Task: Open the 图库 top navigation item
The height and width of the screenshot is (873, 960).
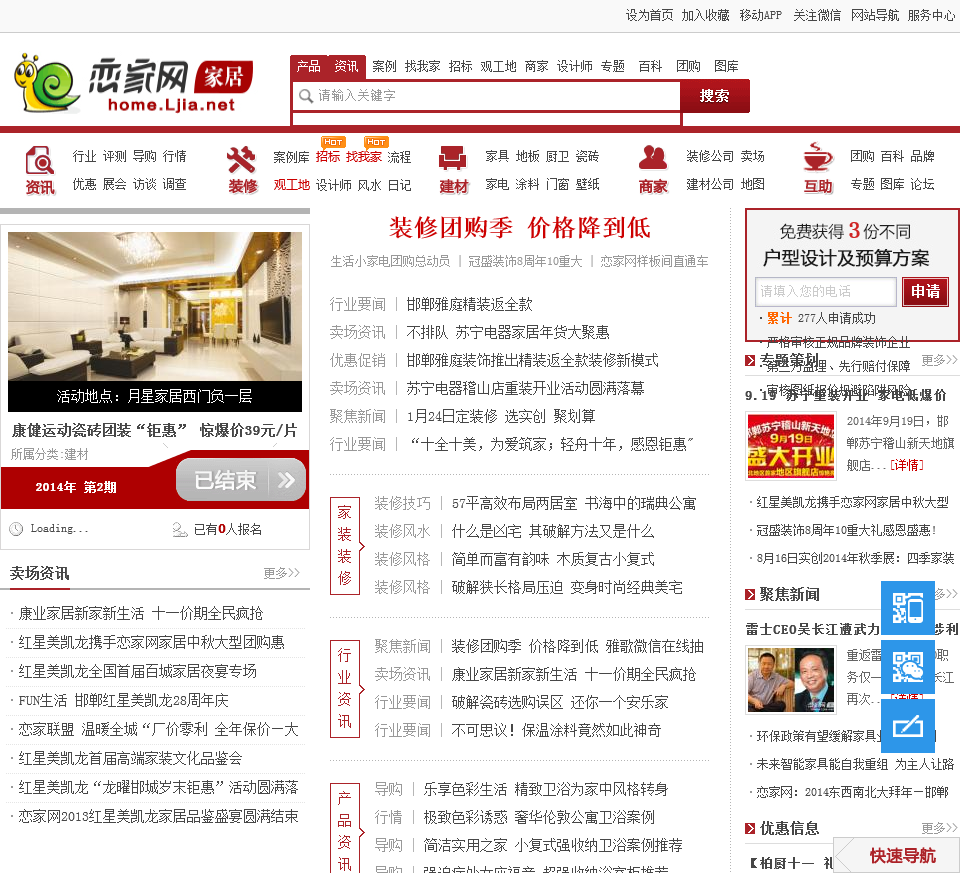Action: click(x=726, y=66)
